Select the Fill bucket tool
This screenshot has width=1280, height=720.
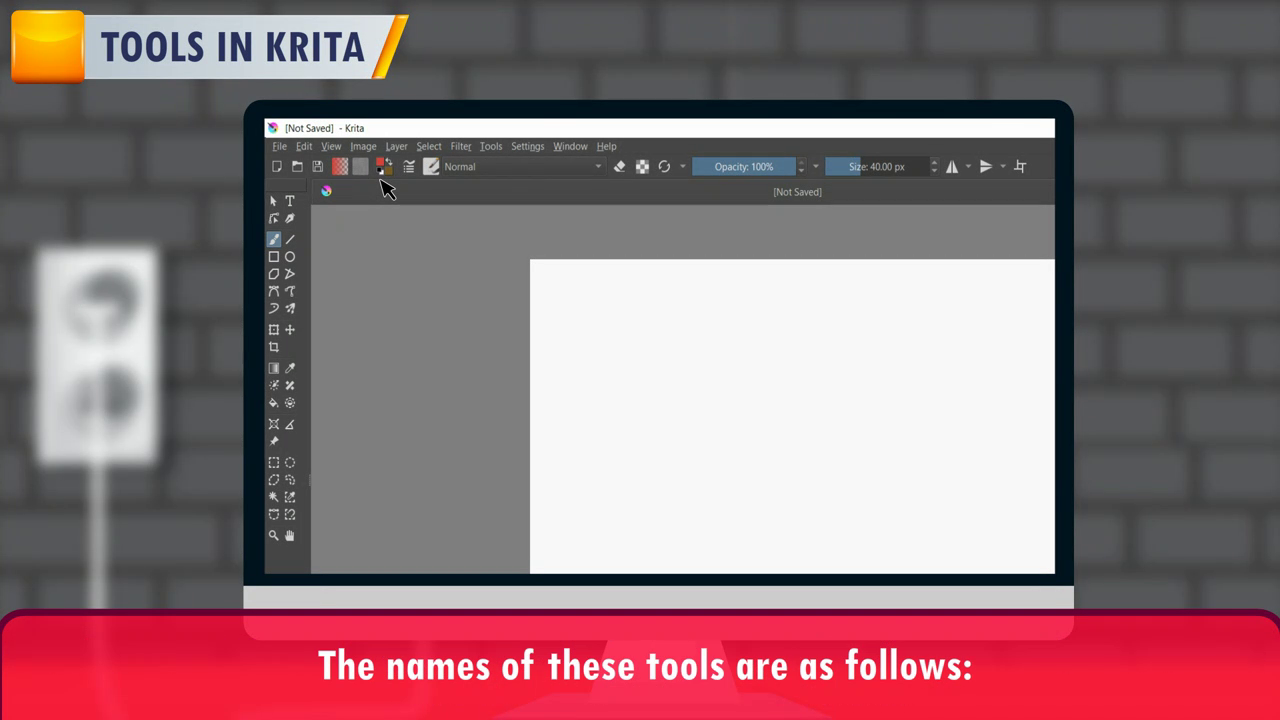[273, 403]
